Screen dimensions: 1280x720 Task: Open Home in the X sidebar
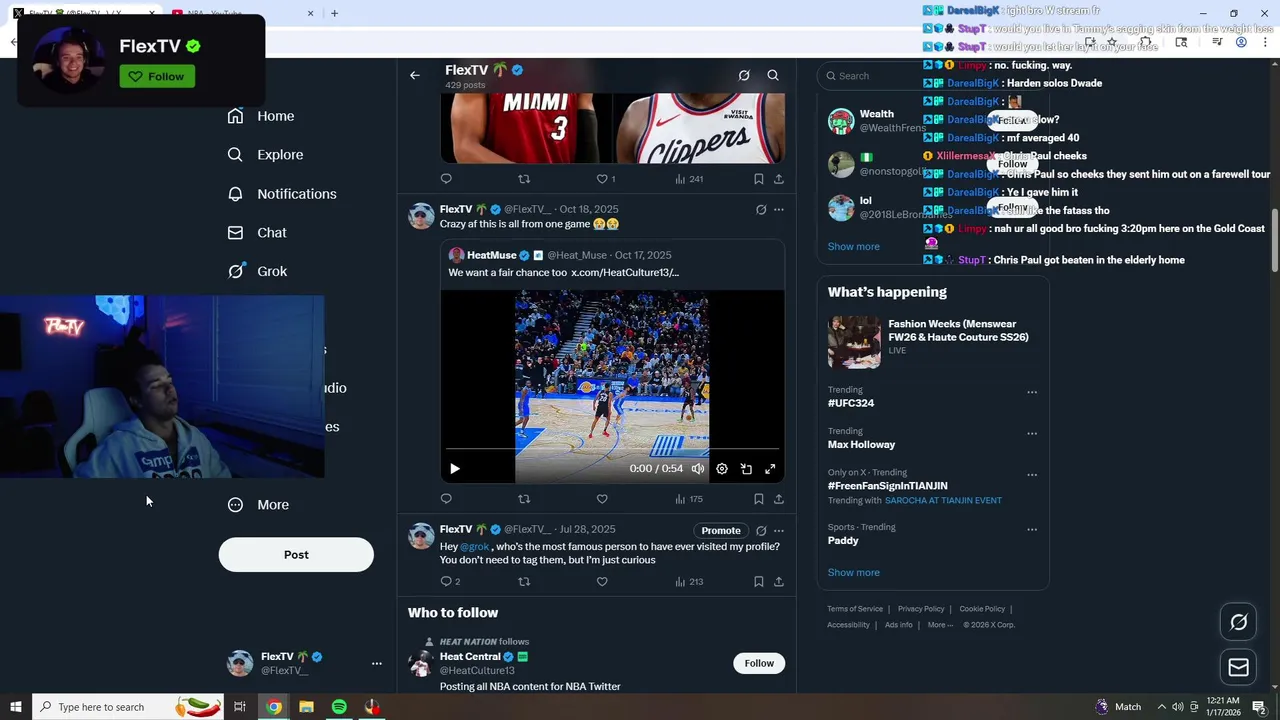[x=261, y=116]
